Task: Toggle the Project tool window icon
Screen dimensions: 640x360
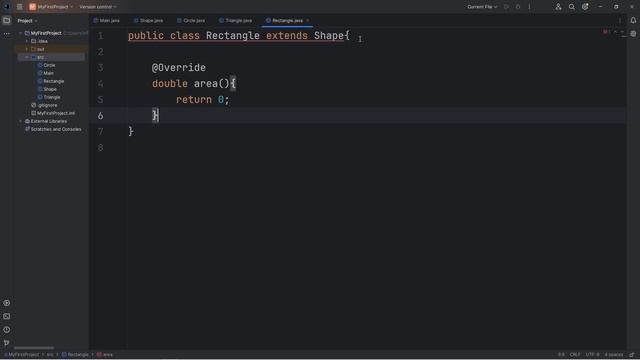Action: click(x=7, y=20)
